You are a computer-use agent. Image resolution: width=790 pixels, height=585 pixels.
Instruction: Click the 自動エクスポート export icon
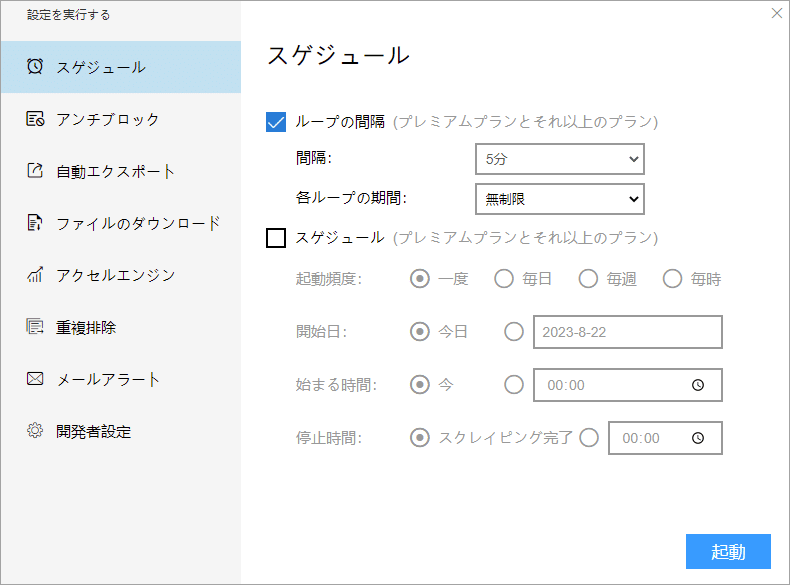point(35,171)
